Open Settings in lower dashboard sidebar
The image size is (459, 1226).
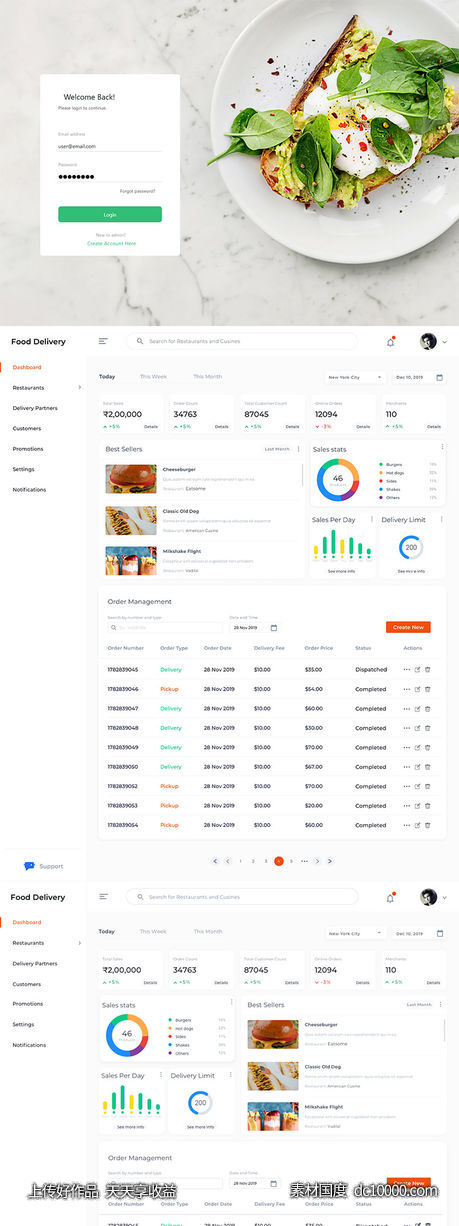tap(23, 1025)
